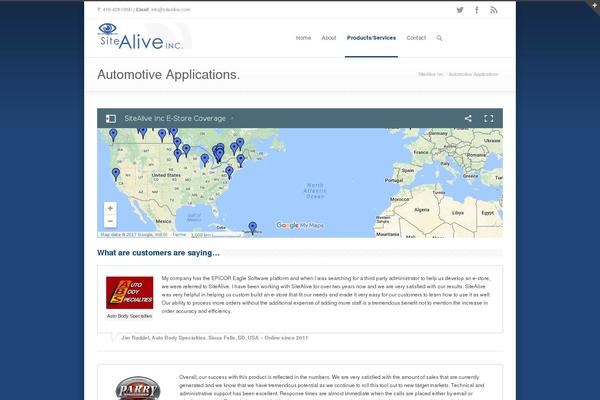Viewport: 600px width, 400px height.
Task: Open the Contact menu item
Action: (x=416, y=38)
